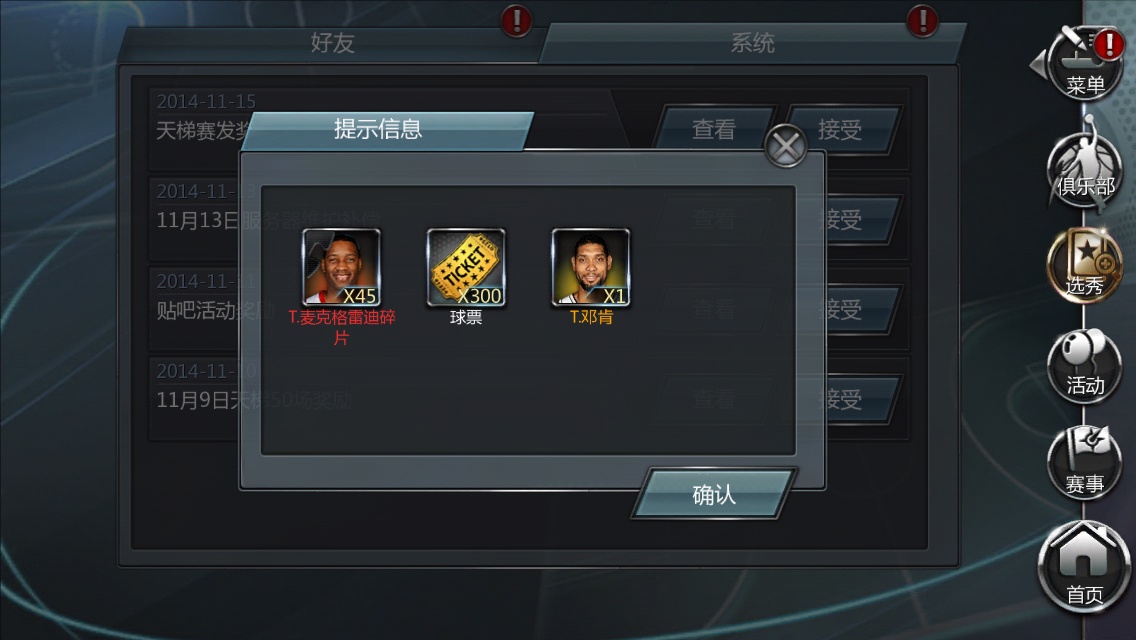Select the T.邓肯 player card
Screen dimensions: 1136x640
tap(590, 267)
